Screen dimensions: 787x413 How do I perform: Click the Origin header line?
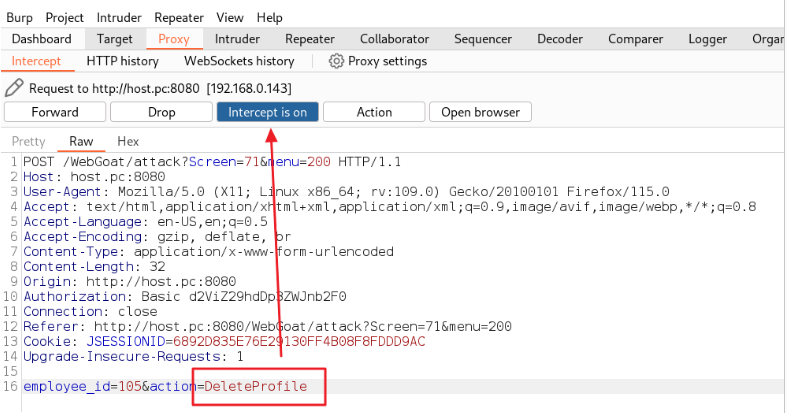tap(129, 282)
